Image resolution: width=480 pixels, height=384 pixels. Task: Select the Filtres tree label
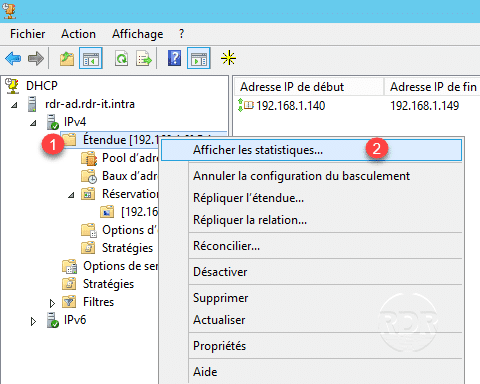pos(98,302)
